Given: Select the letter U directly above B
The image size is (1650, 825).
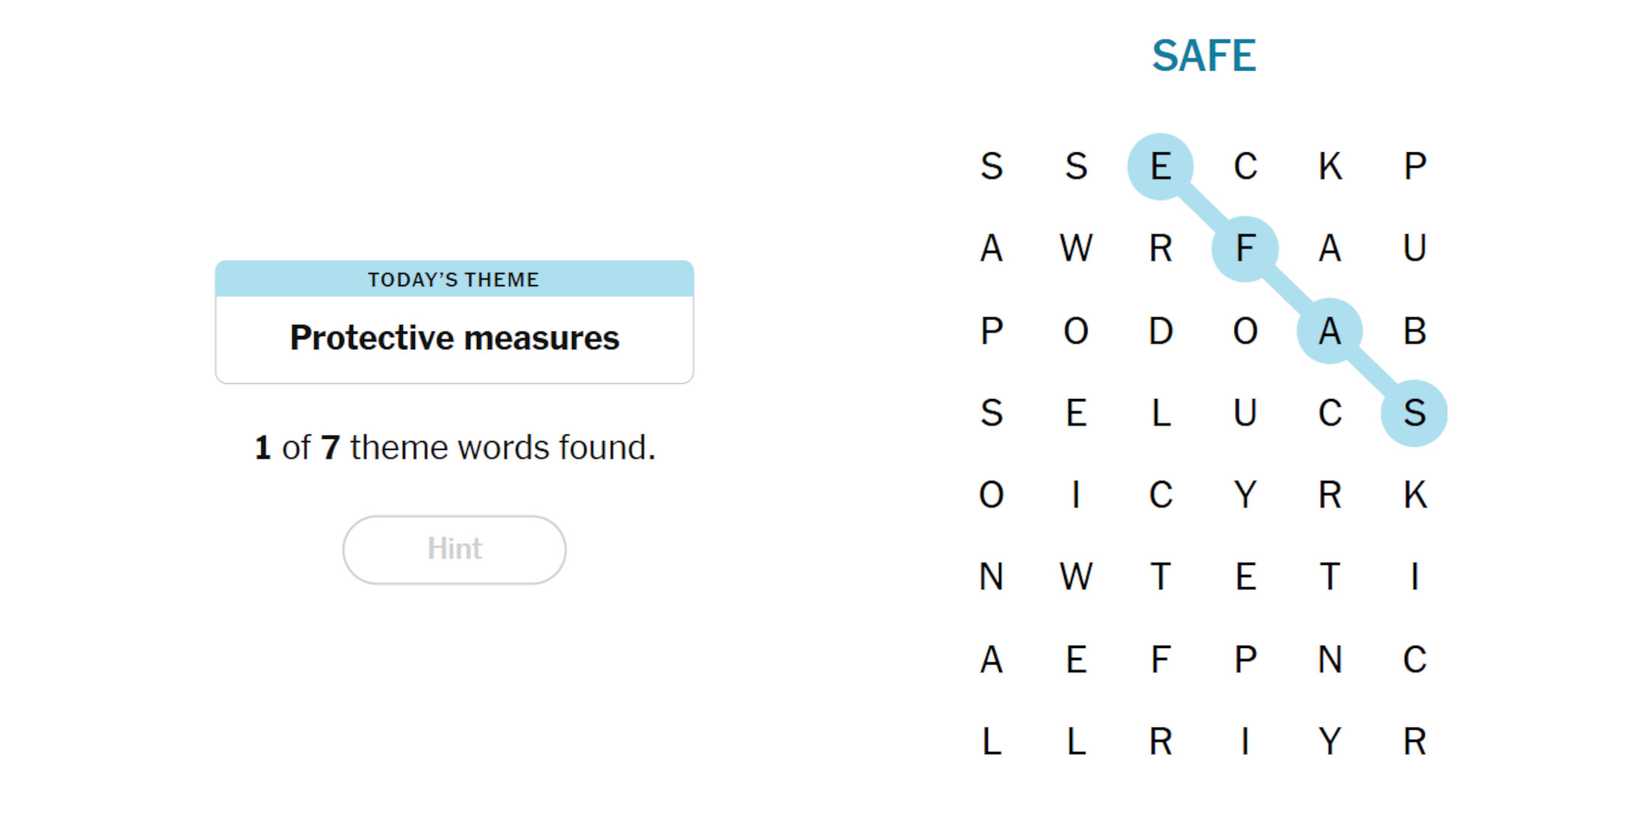Looking at the screenshot, I should tap(1414, 248).
